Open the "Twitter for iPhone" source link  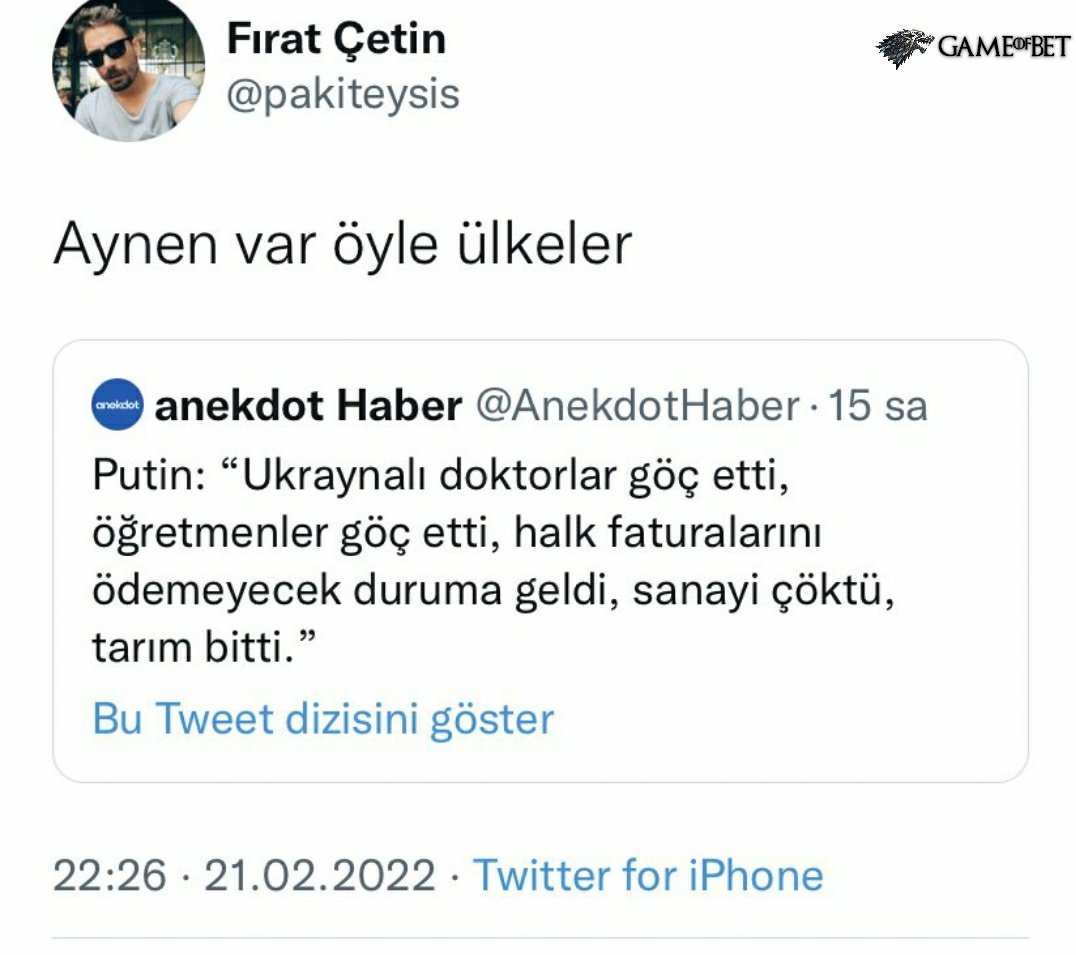coord(648,876)
